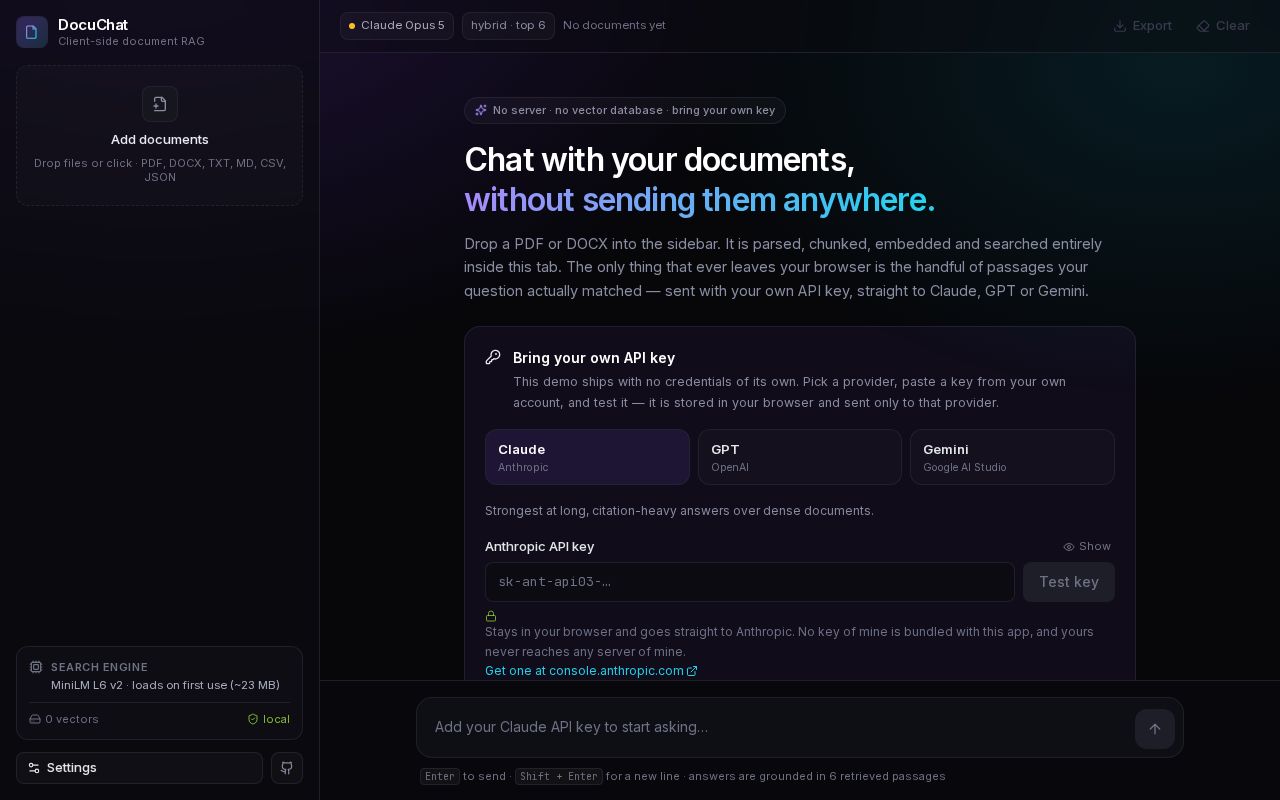The image size is (1280, 800).
Task: Click the send arrow button
Action: coord(1155,729)
